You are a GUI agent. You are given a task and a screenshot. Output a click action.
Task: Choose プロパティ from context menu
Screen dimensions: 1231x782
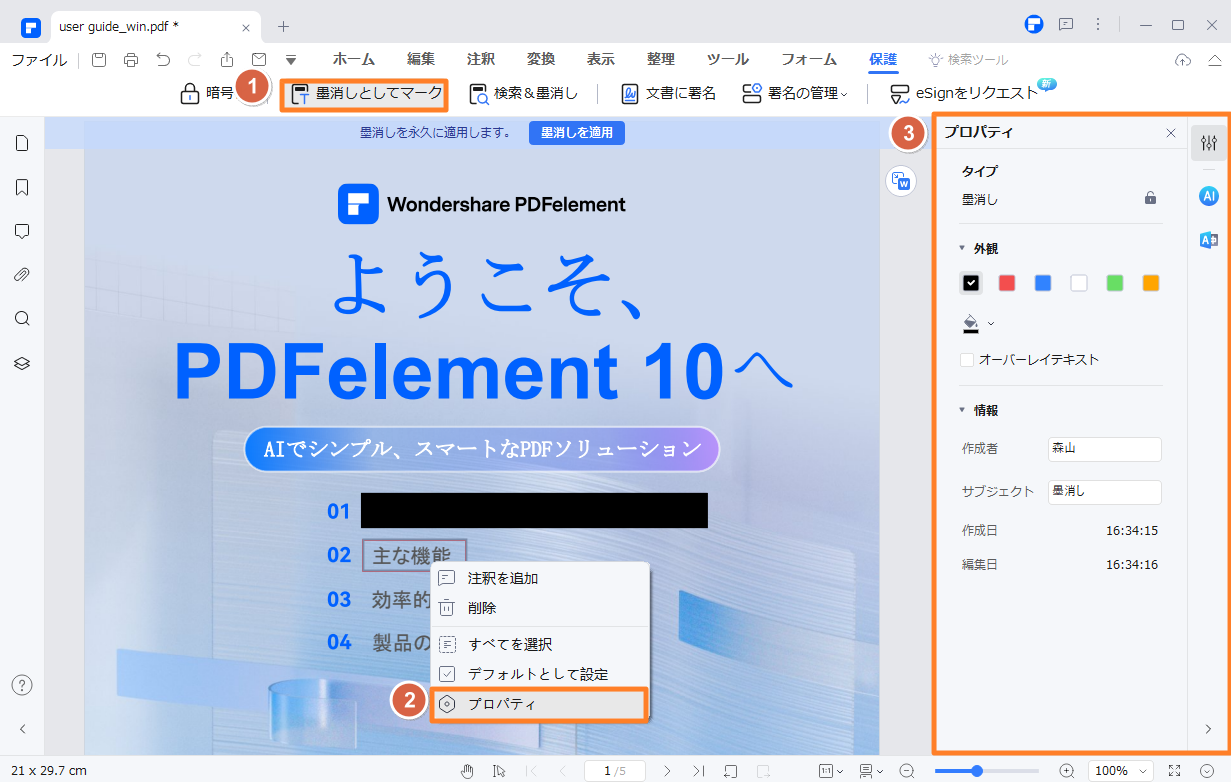tap(540, 704)
